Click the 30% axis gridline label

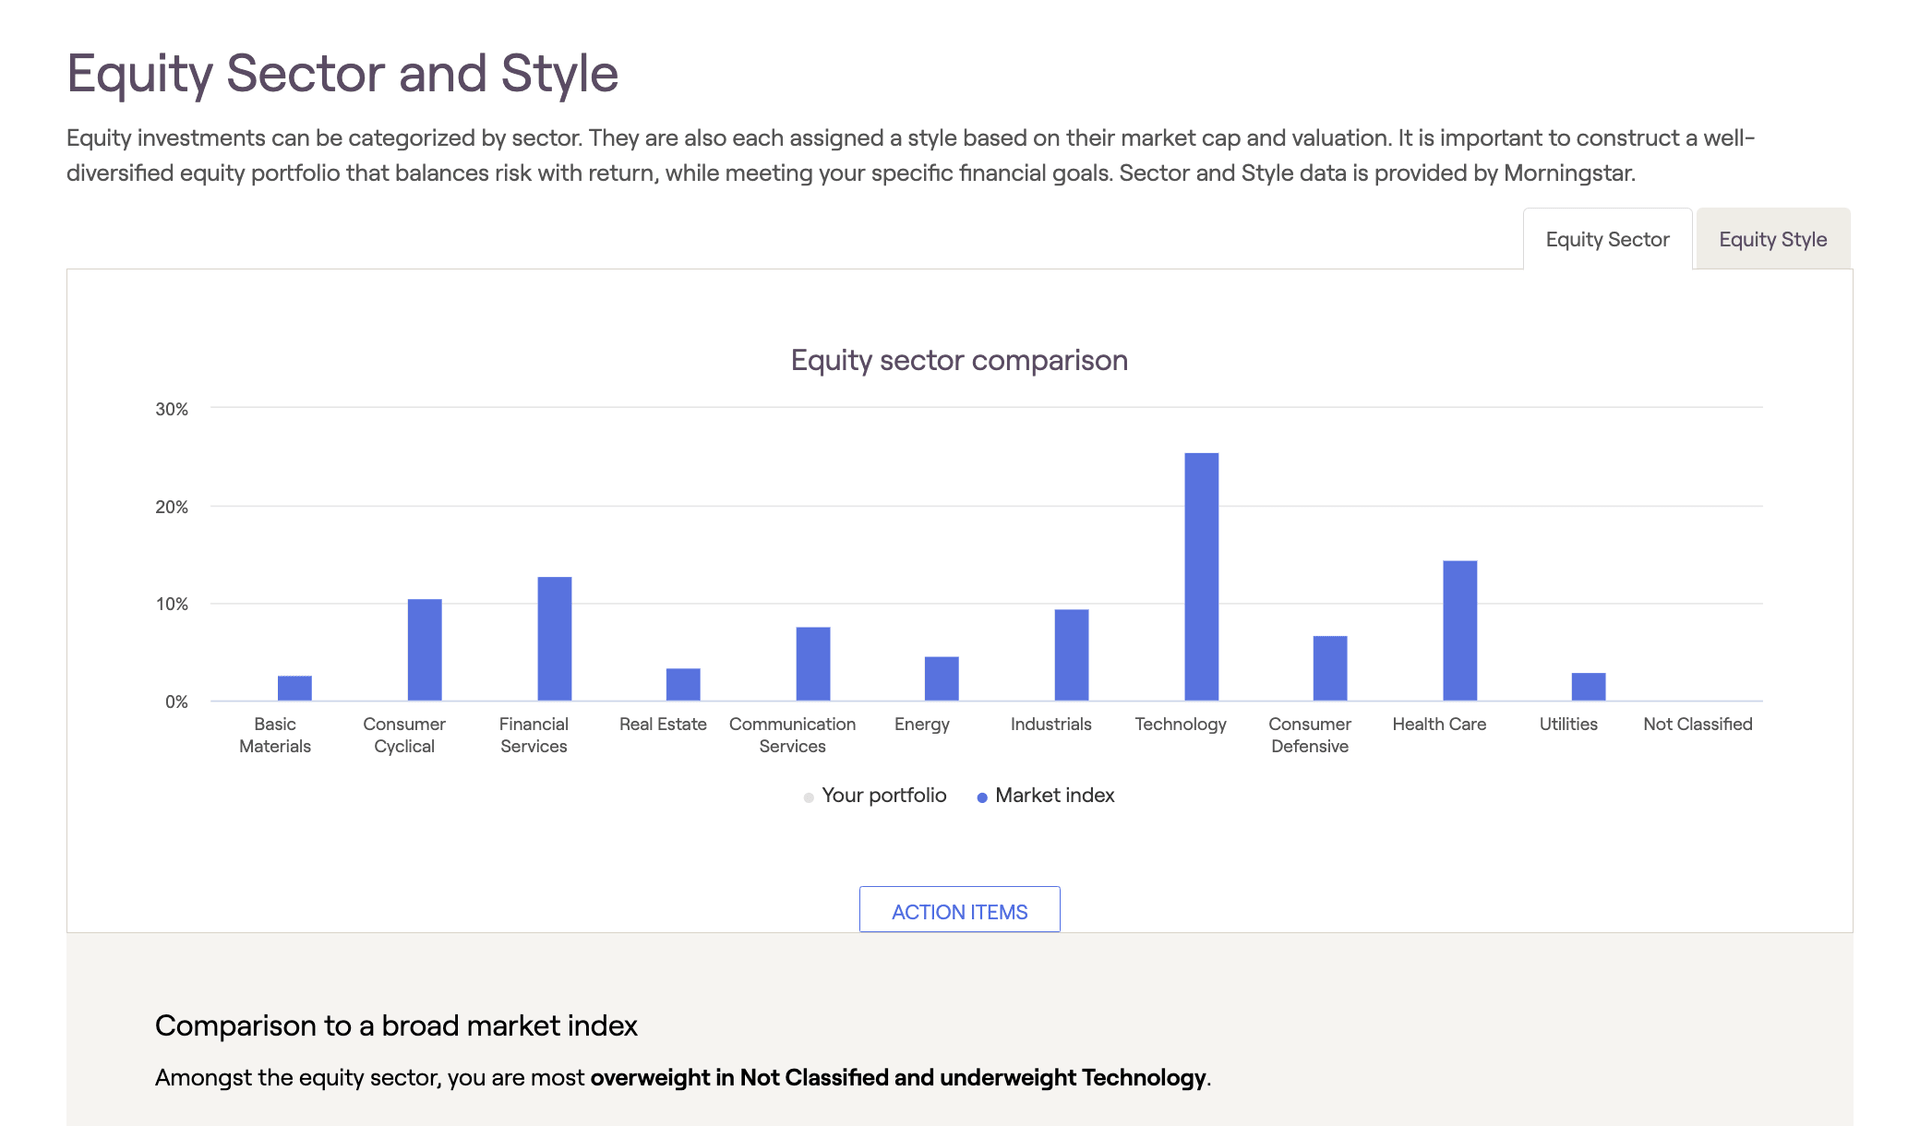[172, 408]
